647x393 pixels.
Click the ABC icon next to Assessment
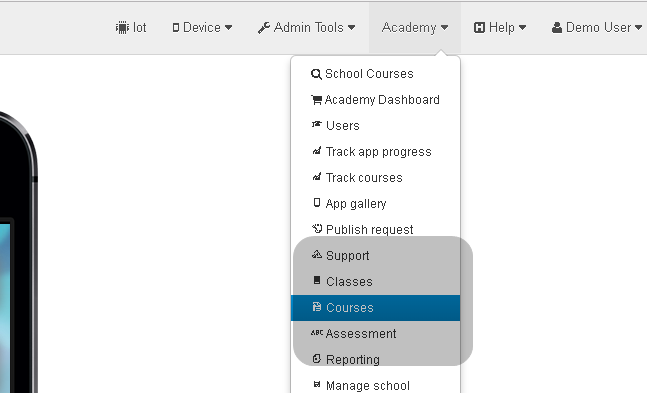pos(317,332)
